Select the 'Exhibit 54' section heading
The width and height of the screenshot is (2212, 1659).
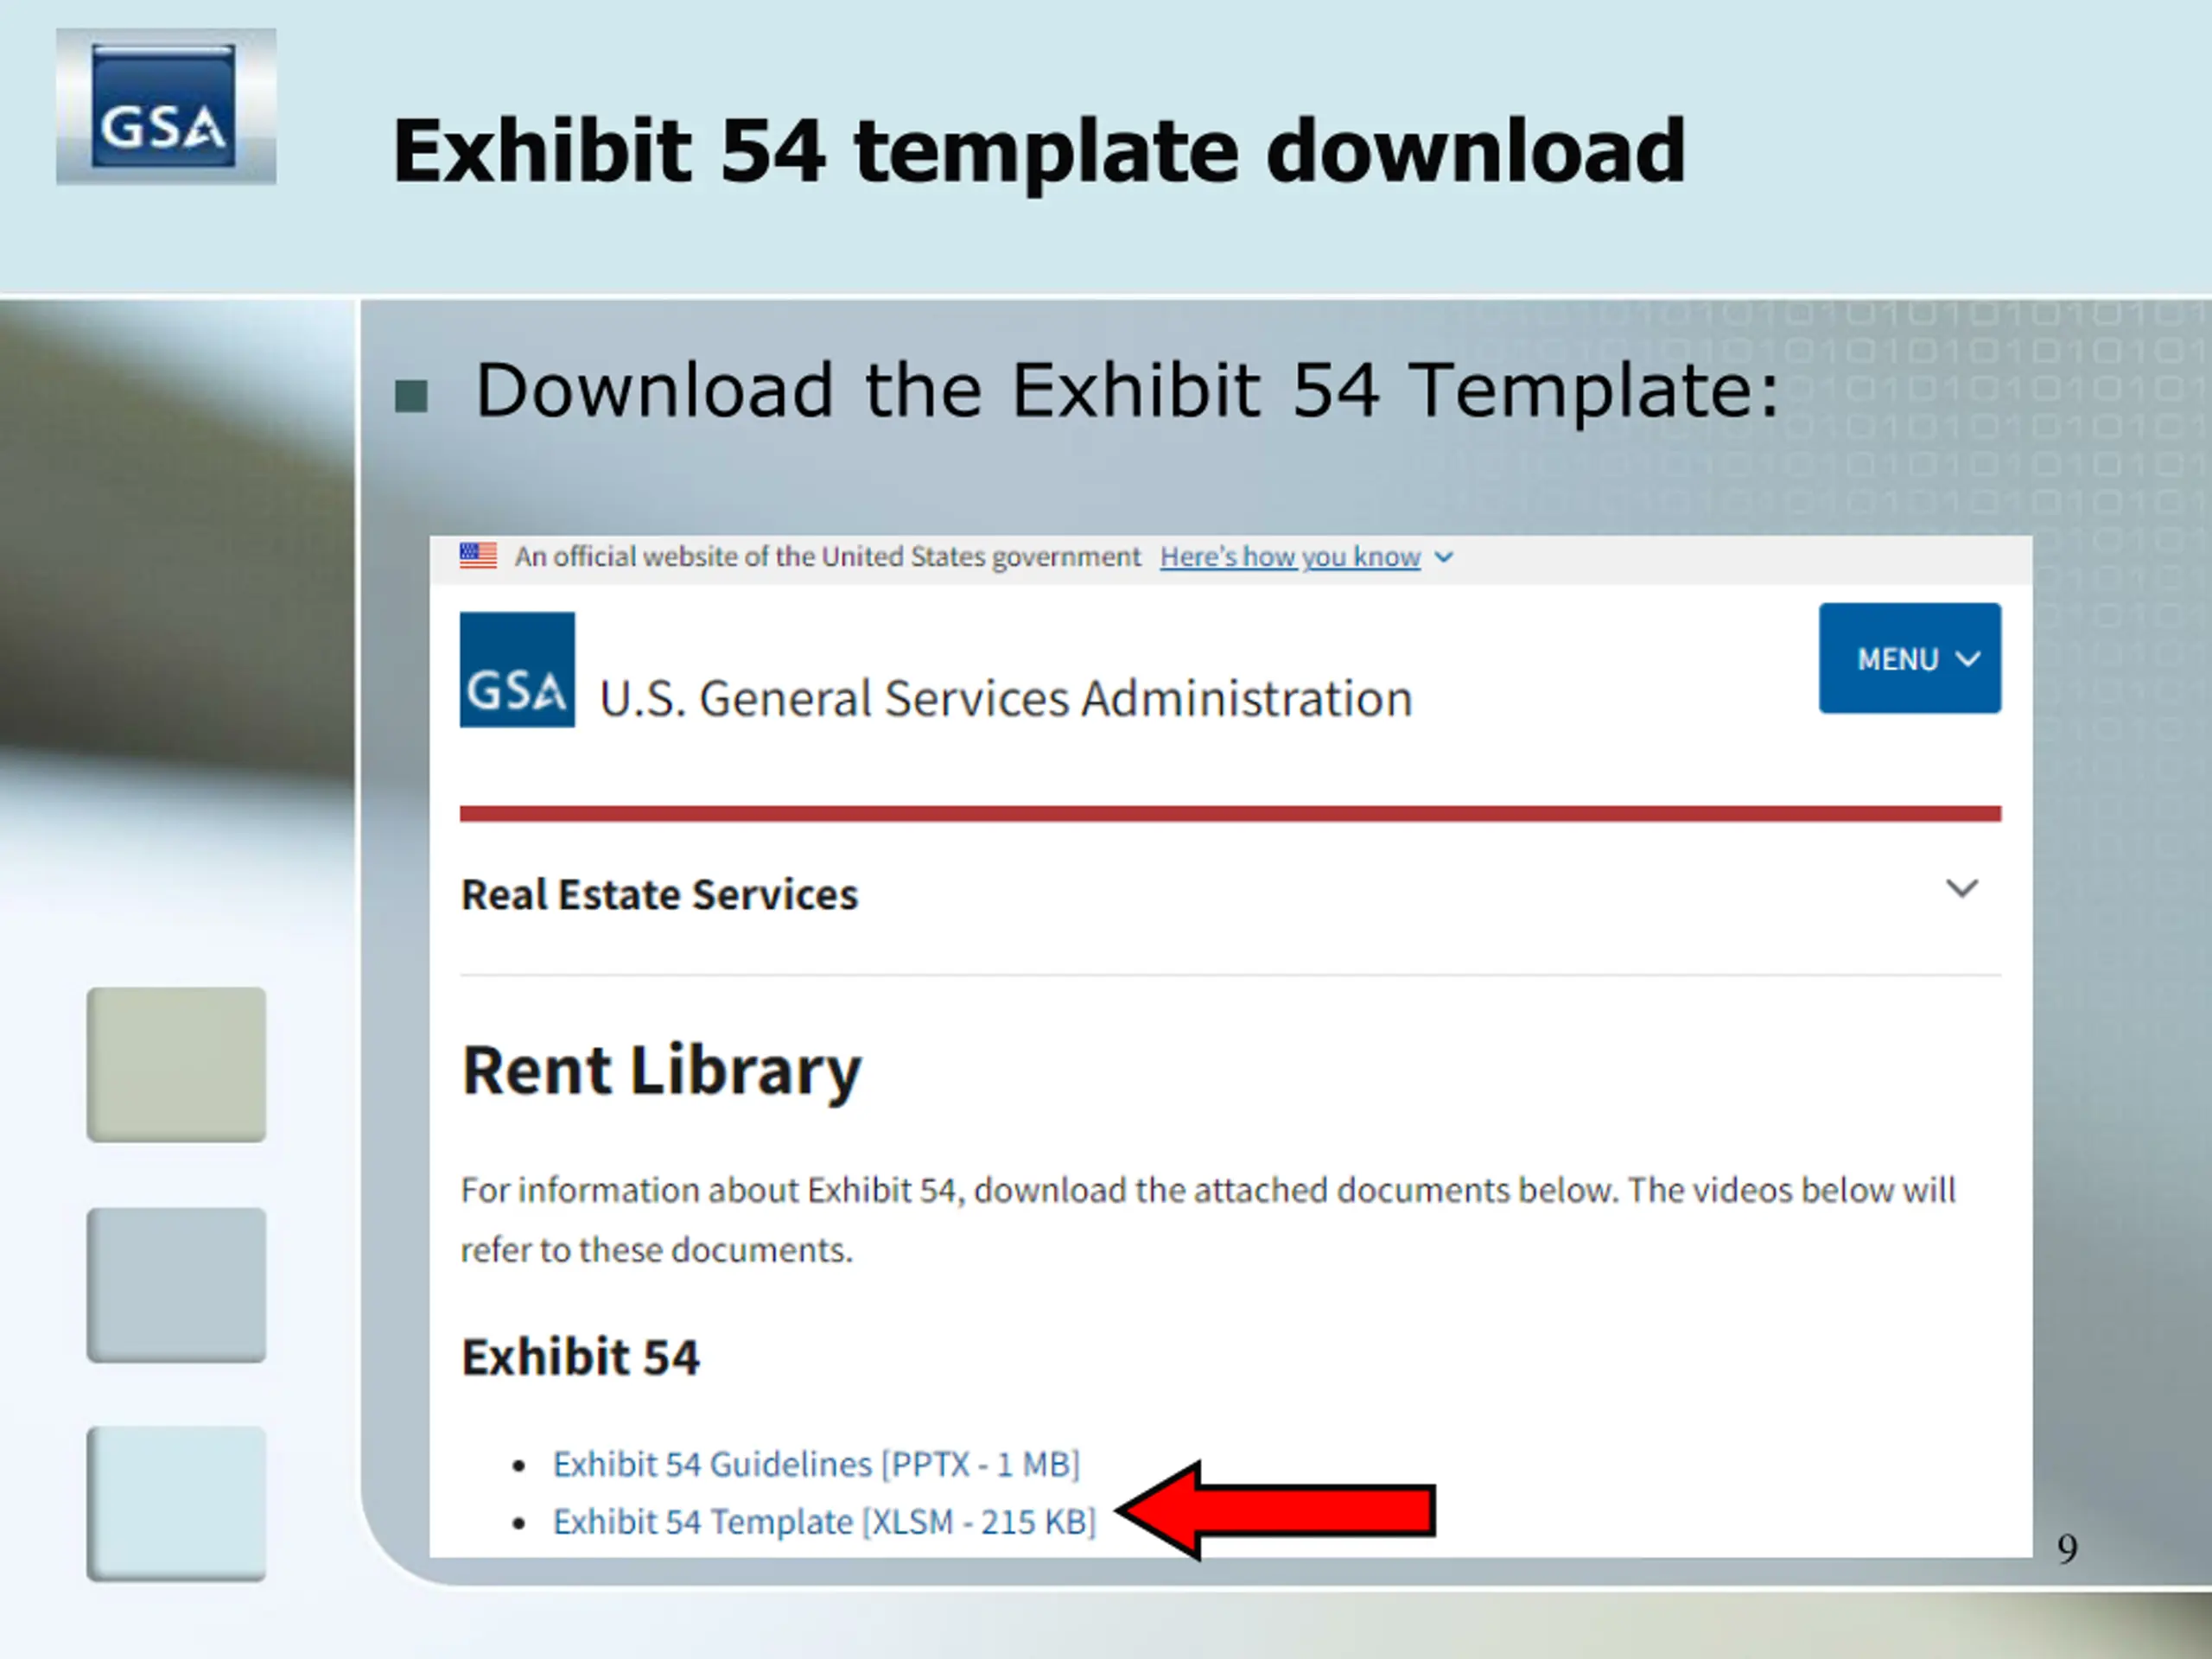(580, 1357)
